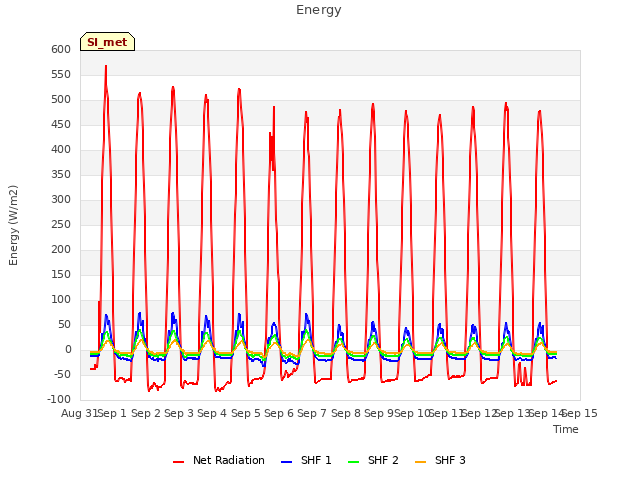Click the Sep 4 x-axis label

point(212,413)
